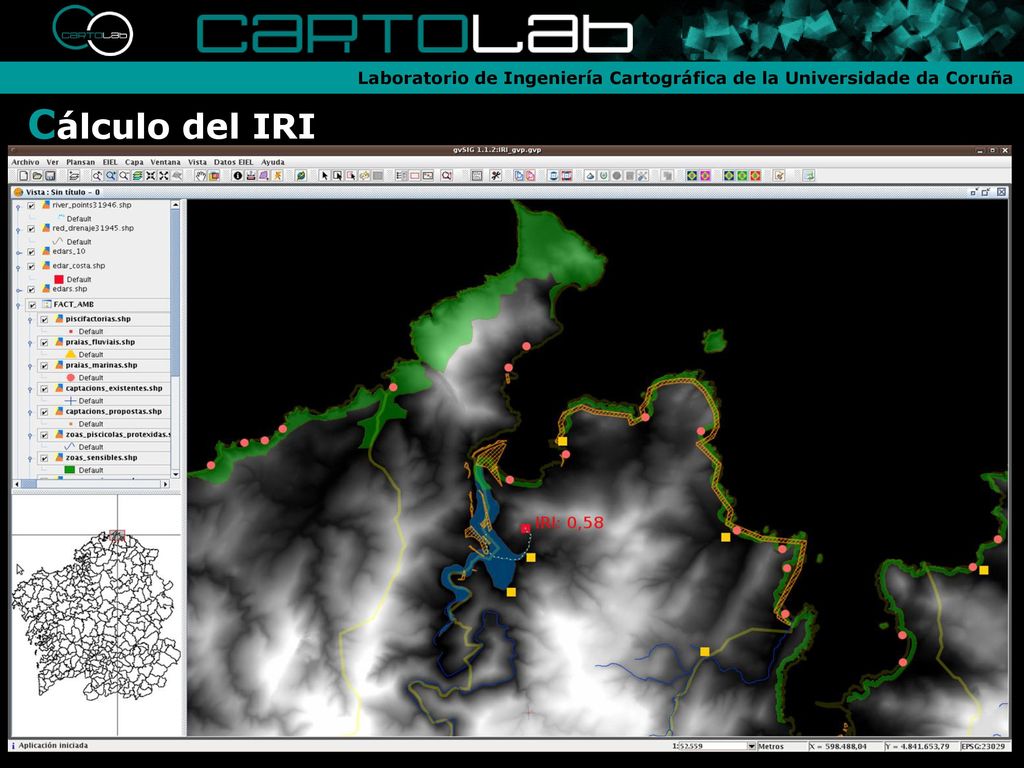Open the map scale dropdown

(751, 746)
